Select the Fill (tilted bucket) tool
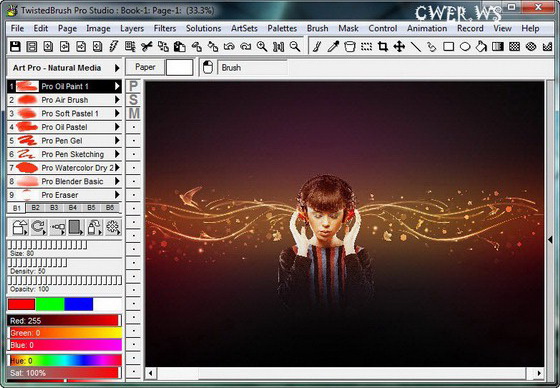 pos(481,46)
